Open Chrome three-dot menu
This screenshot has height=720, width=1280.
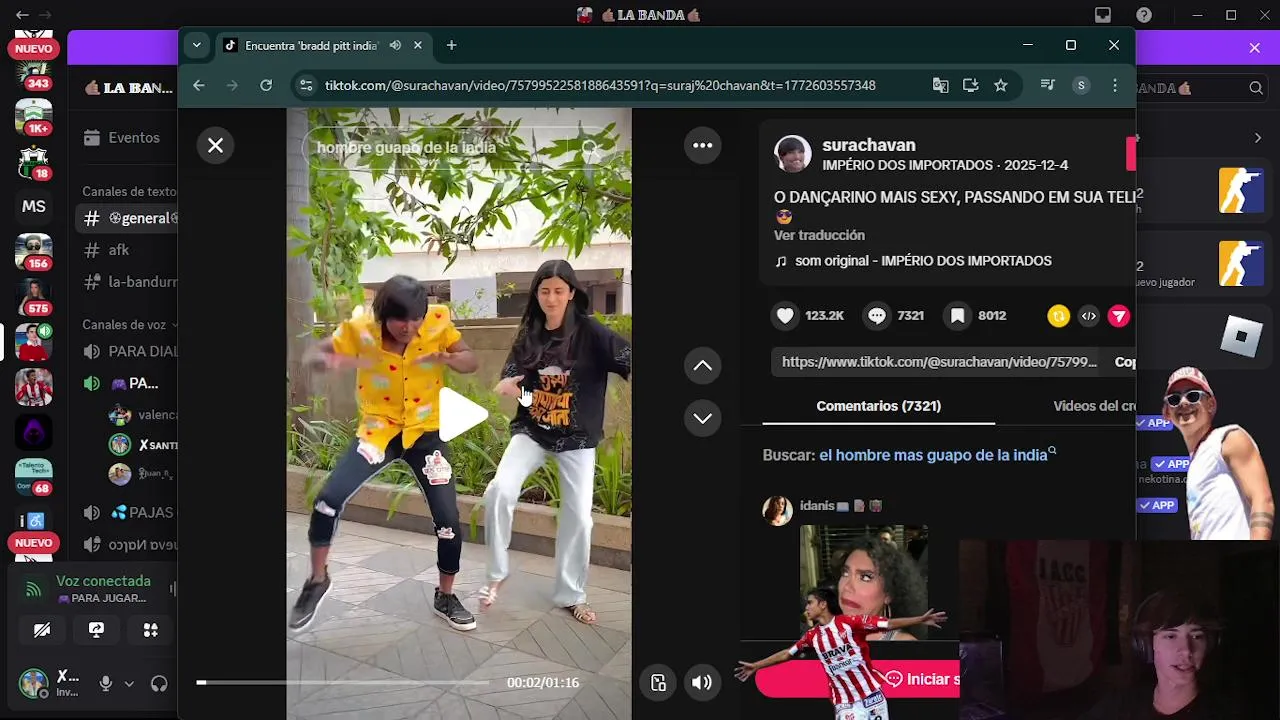pos(1115,86)
